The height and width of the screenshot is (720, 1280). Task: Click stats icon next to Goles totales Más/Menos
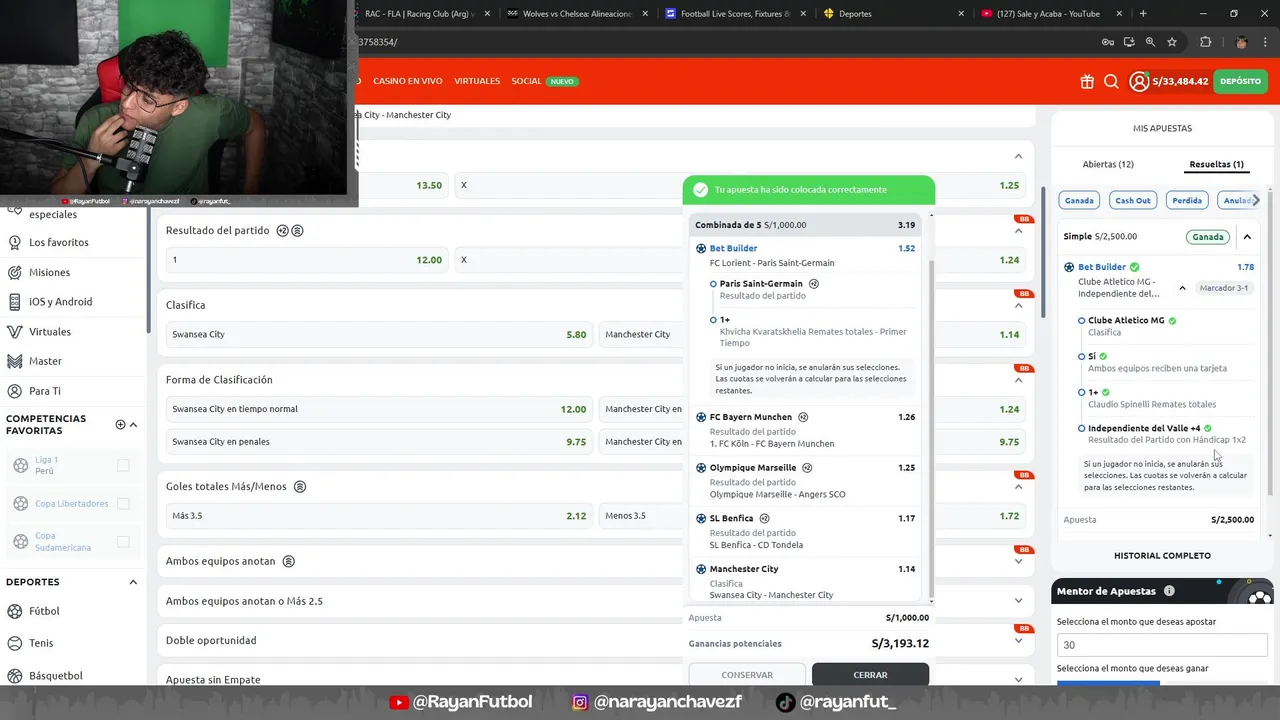[x=300, y=487]
